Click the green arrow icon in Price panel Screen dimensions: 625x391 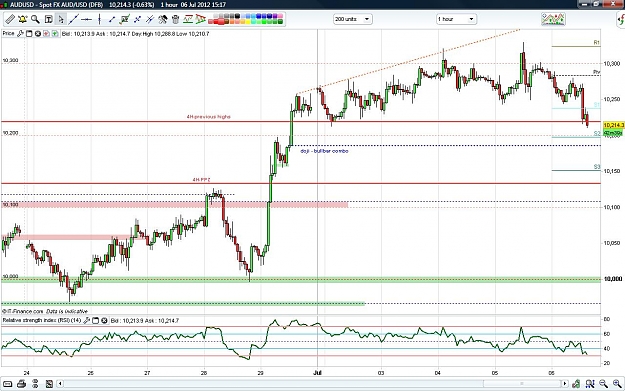tap(55, 34)
